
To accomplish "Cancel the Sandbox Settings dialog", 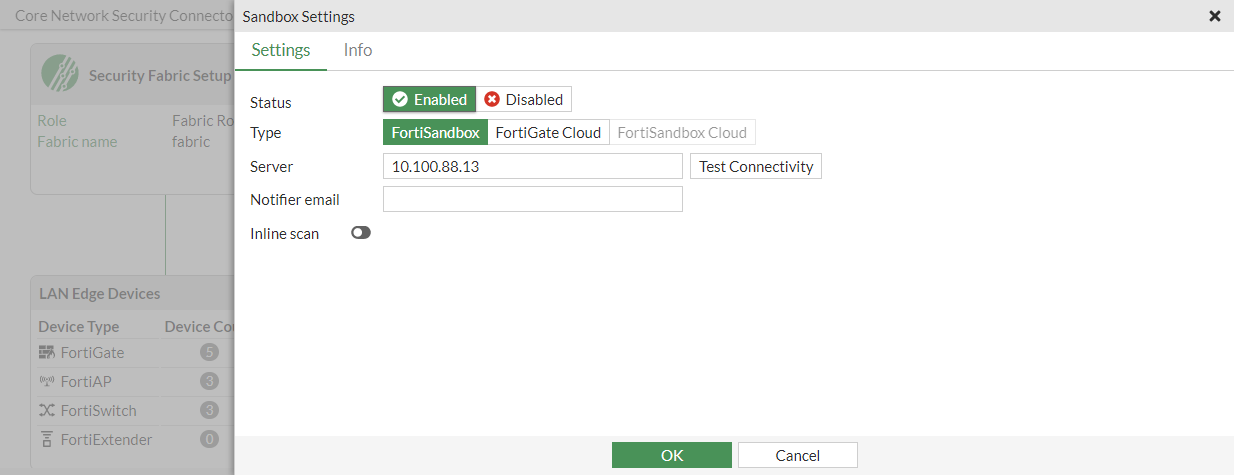I will click(798, 455).
